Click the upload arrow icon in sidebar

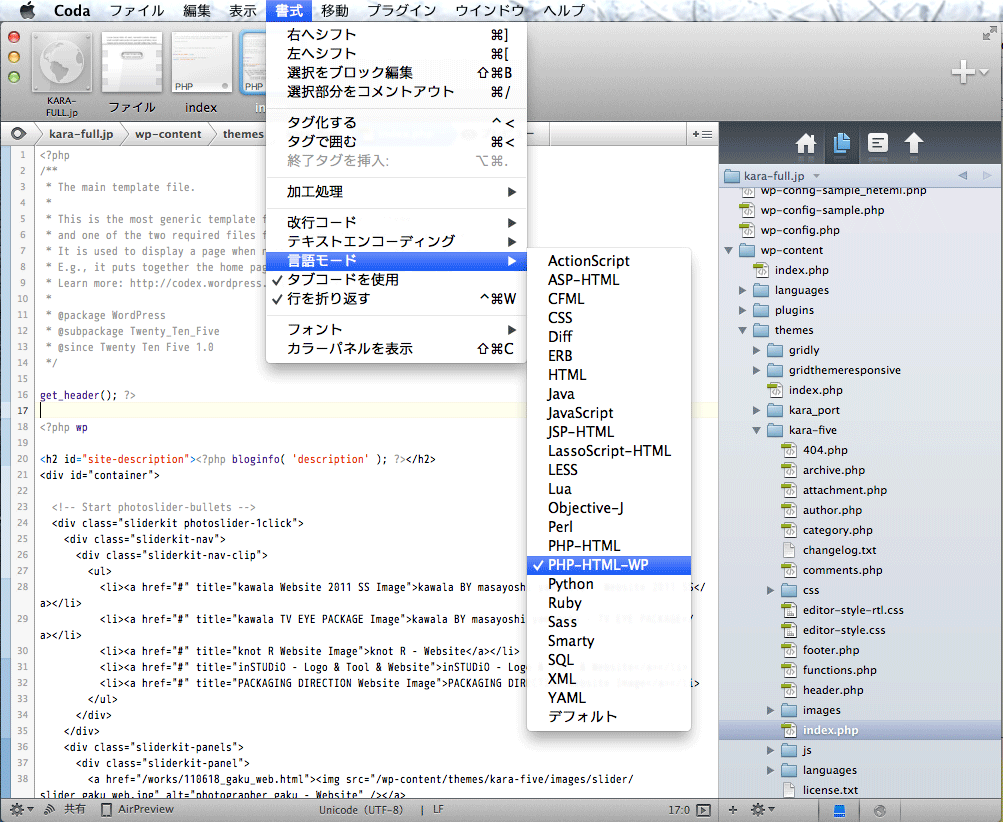click(913, 143)
